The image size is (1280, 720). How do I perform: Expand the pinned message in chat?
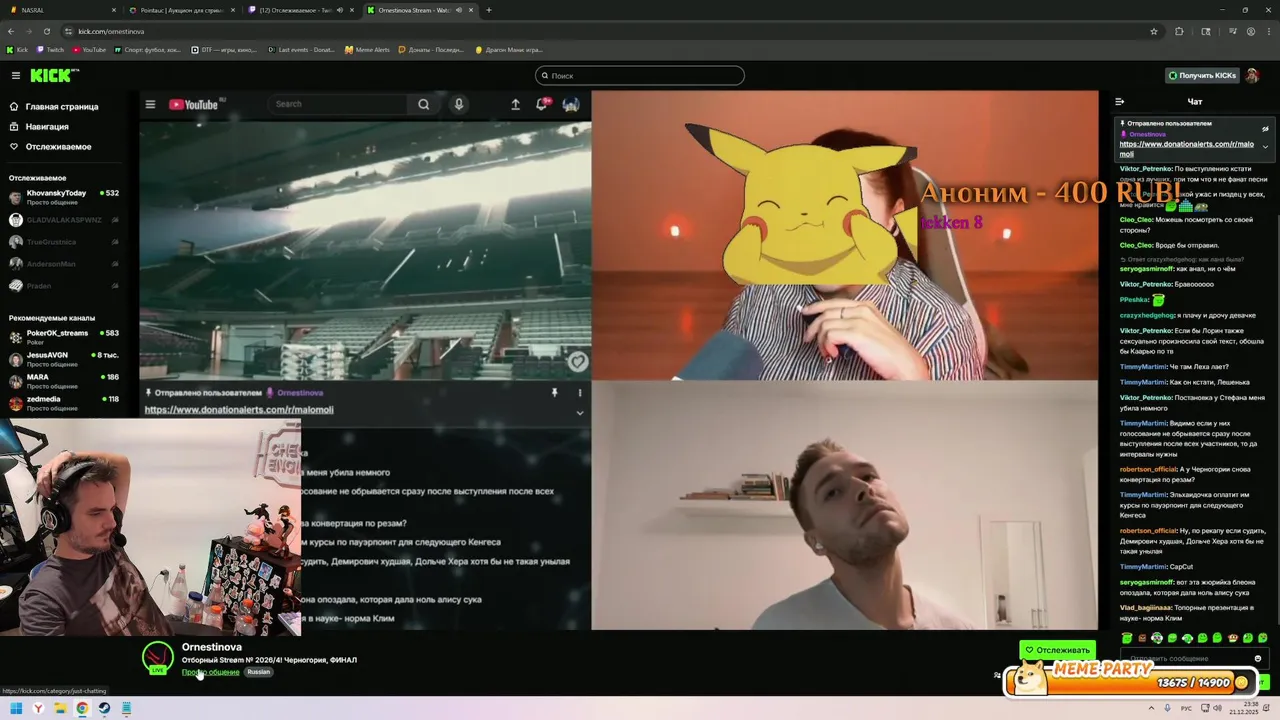point(1265,147)
